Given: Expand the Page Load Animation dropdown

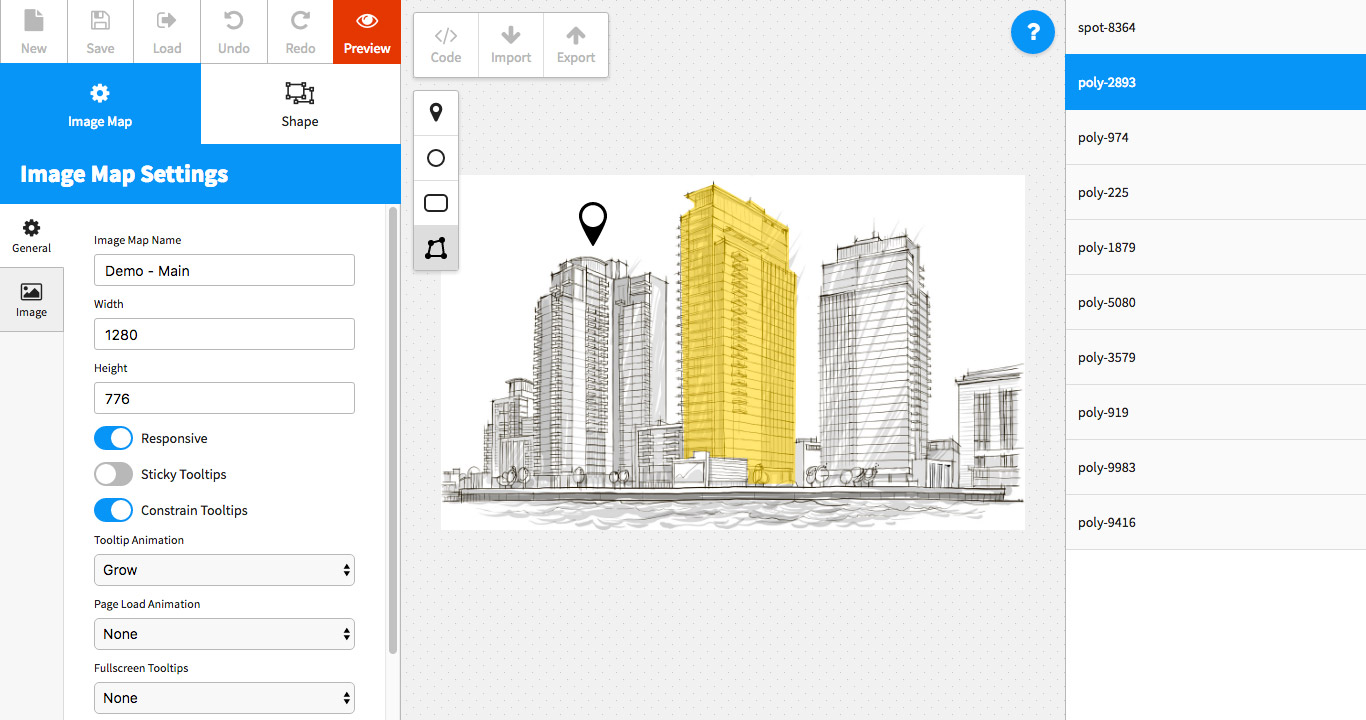Looking at the screenshot, I should click(x=224, y=634).
